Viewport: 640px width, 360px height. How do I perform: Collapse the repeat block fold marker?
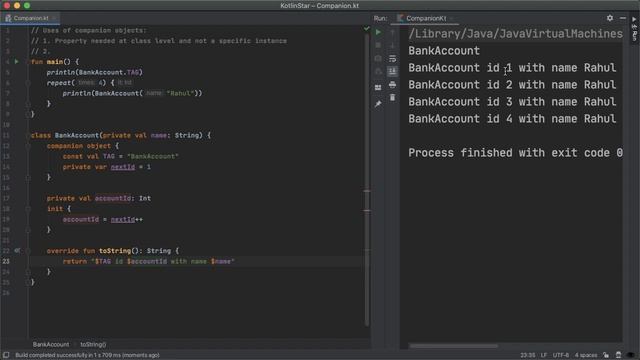28,83
